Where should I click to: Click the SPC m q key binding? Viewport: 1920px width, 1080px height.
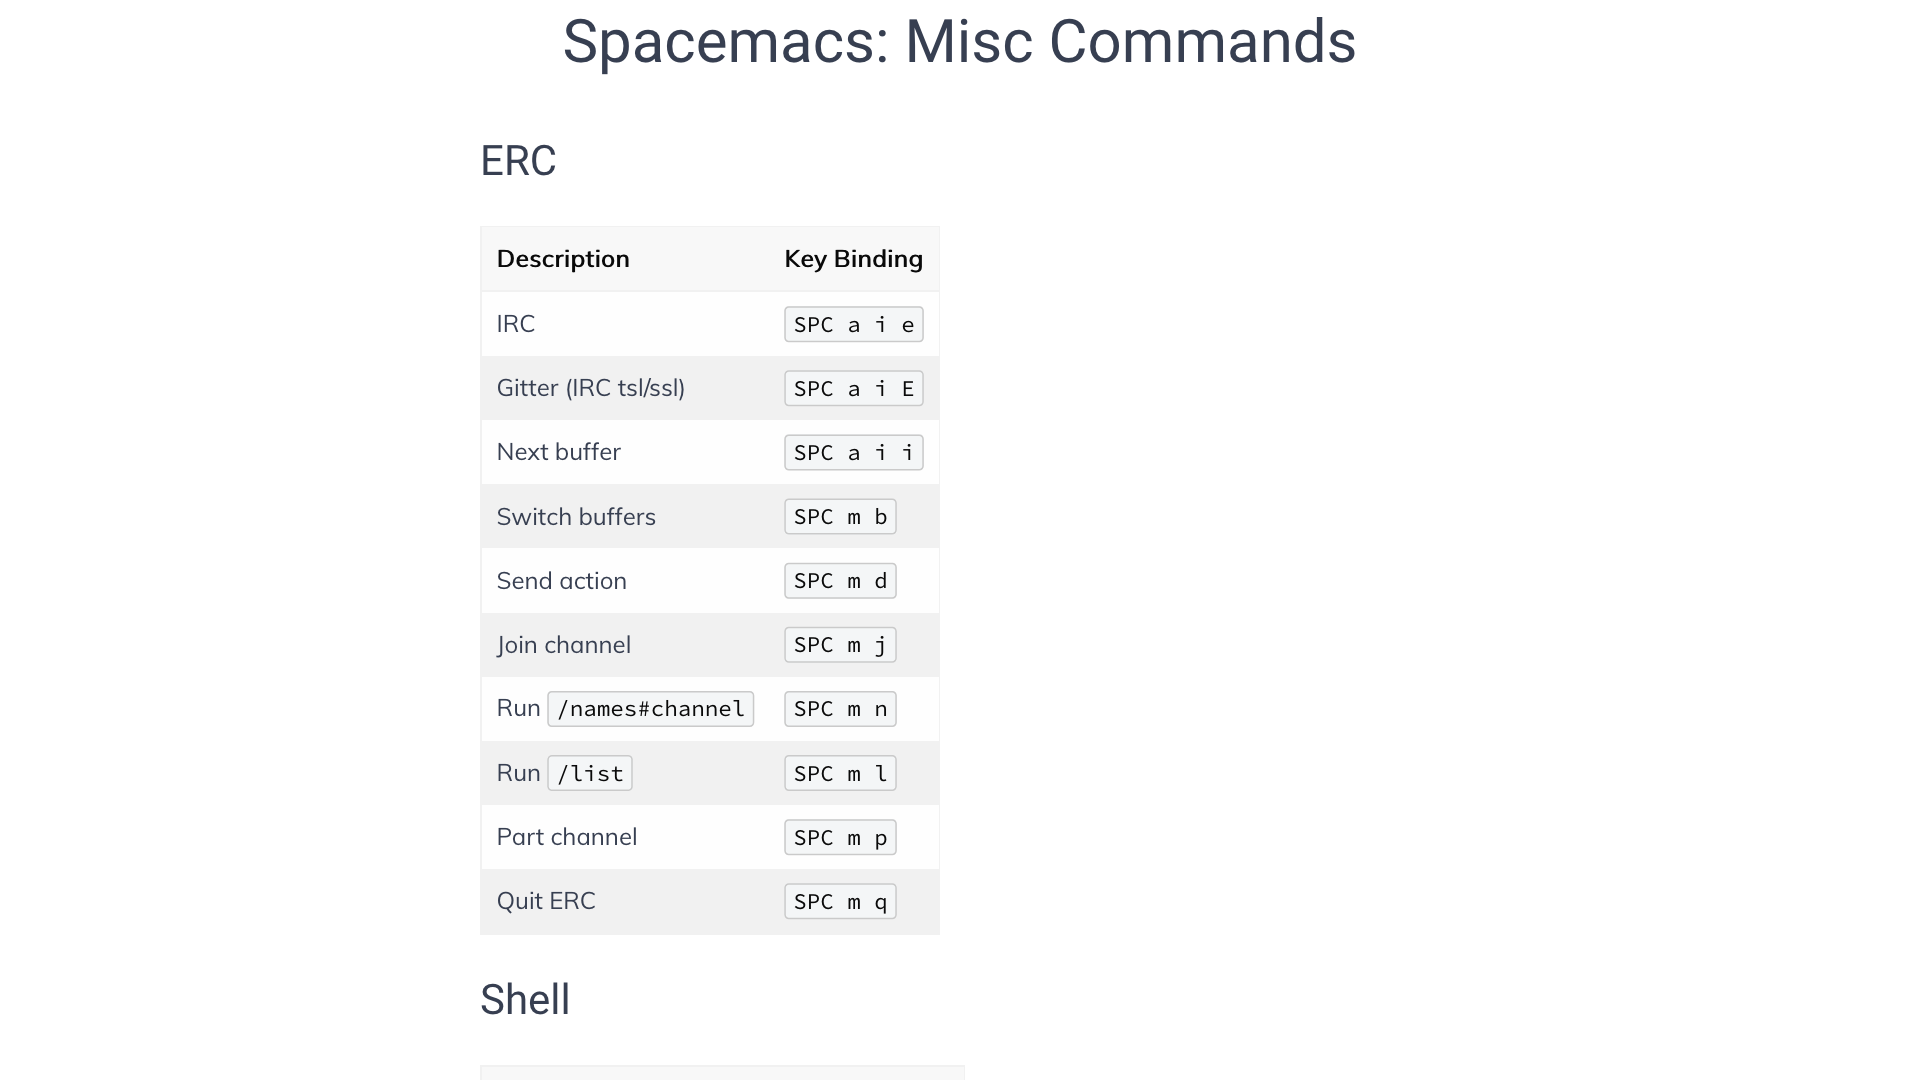tap(840, 902)
